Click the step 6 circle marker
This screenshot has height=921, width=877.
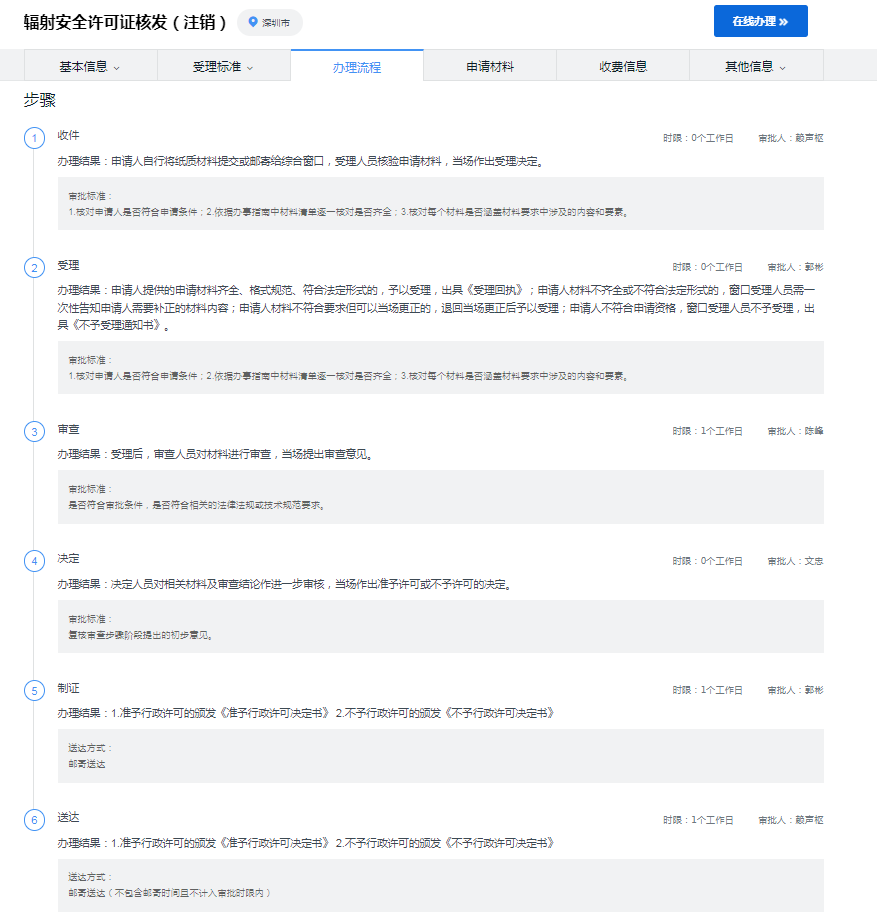35,820
